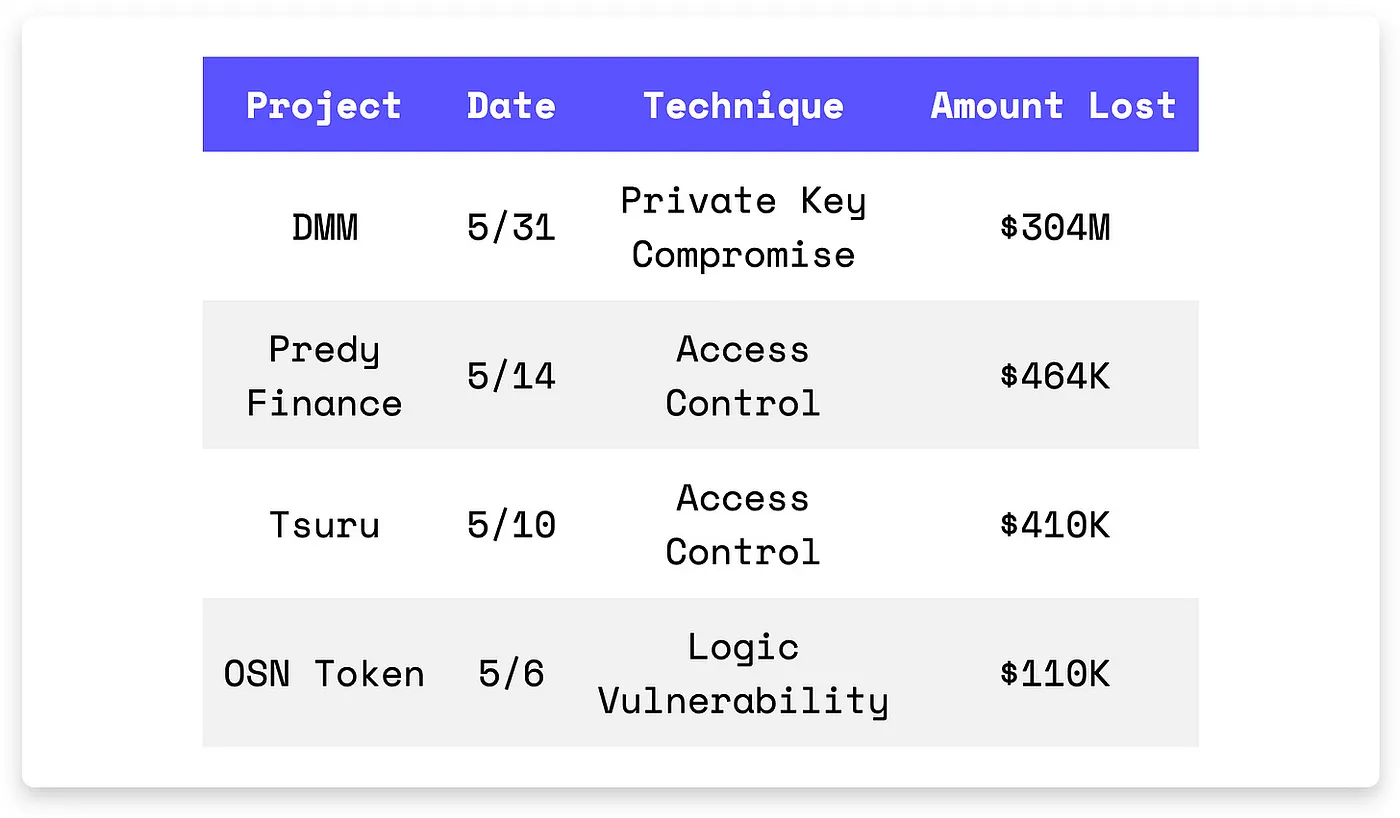The image size is (1400, 818).
Task: Click the Private Key Compromise cell
Action: 743,228
